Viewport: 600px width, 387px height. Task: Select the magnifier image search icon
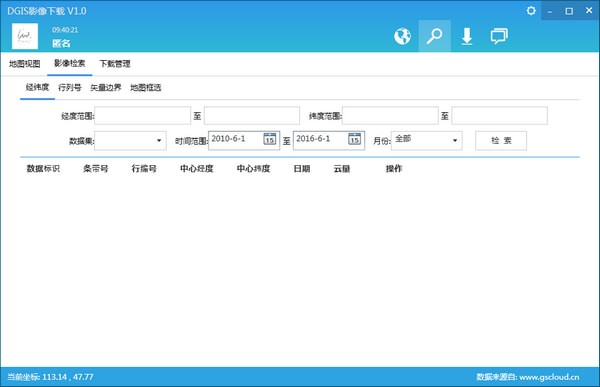point(434,36)
